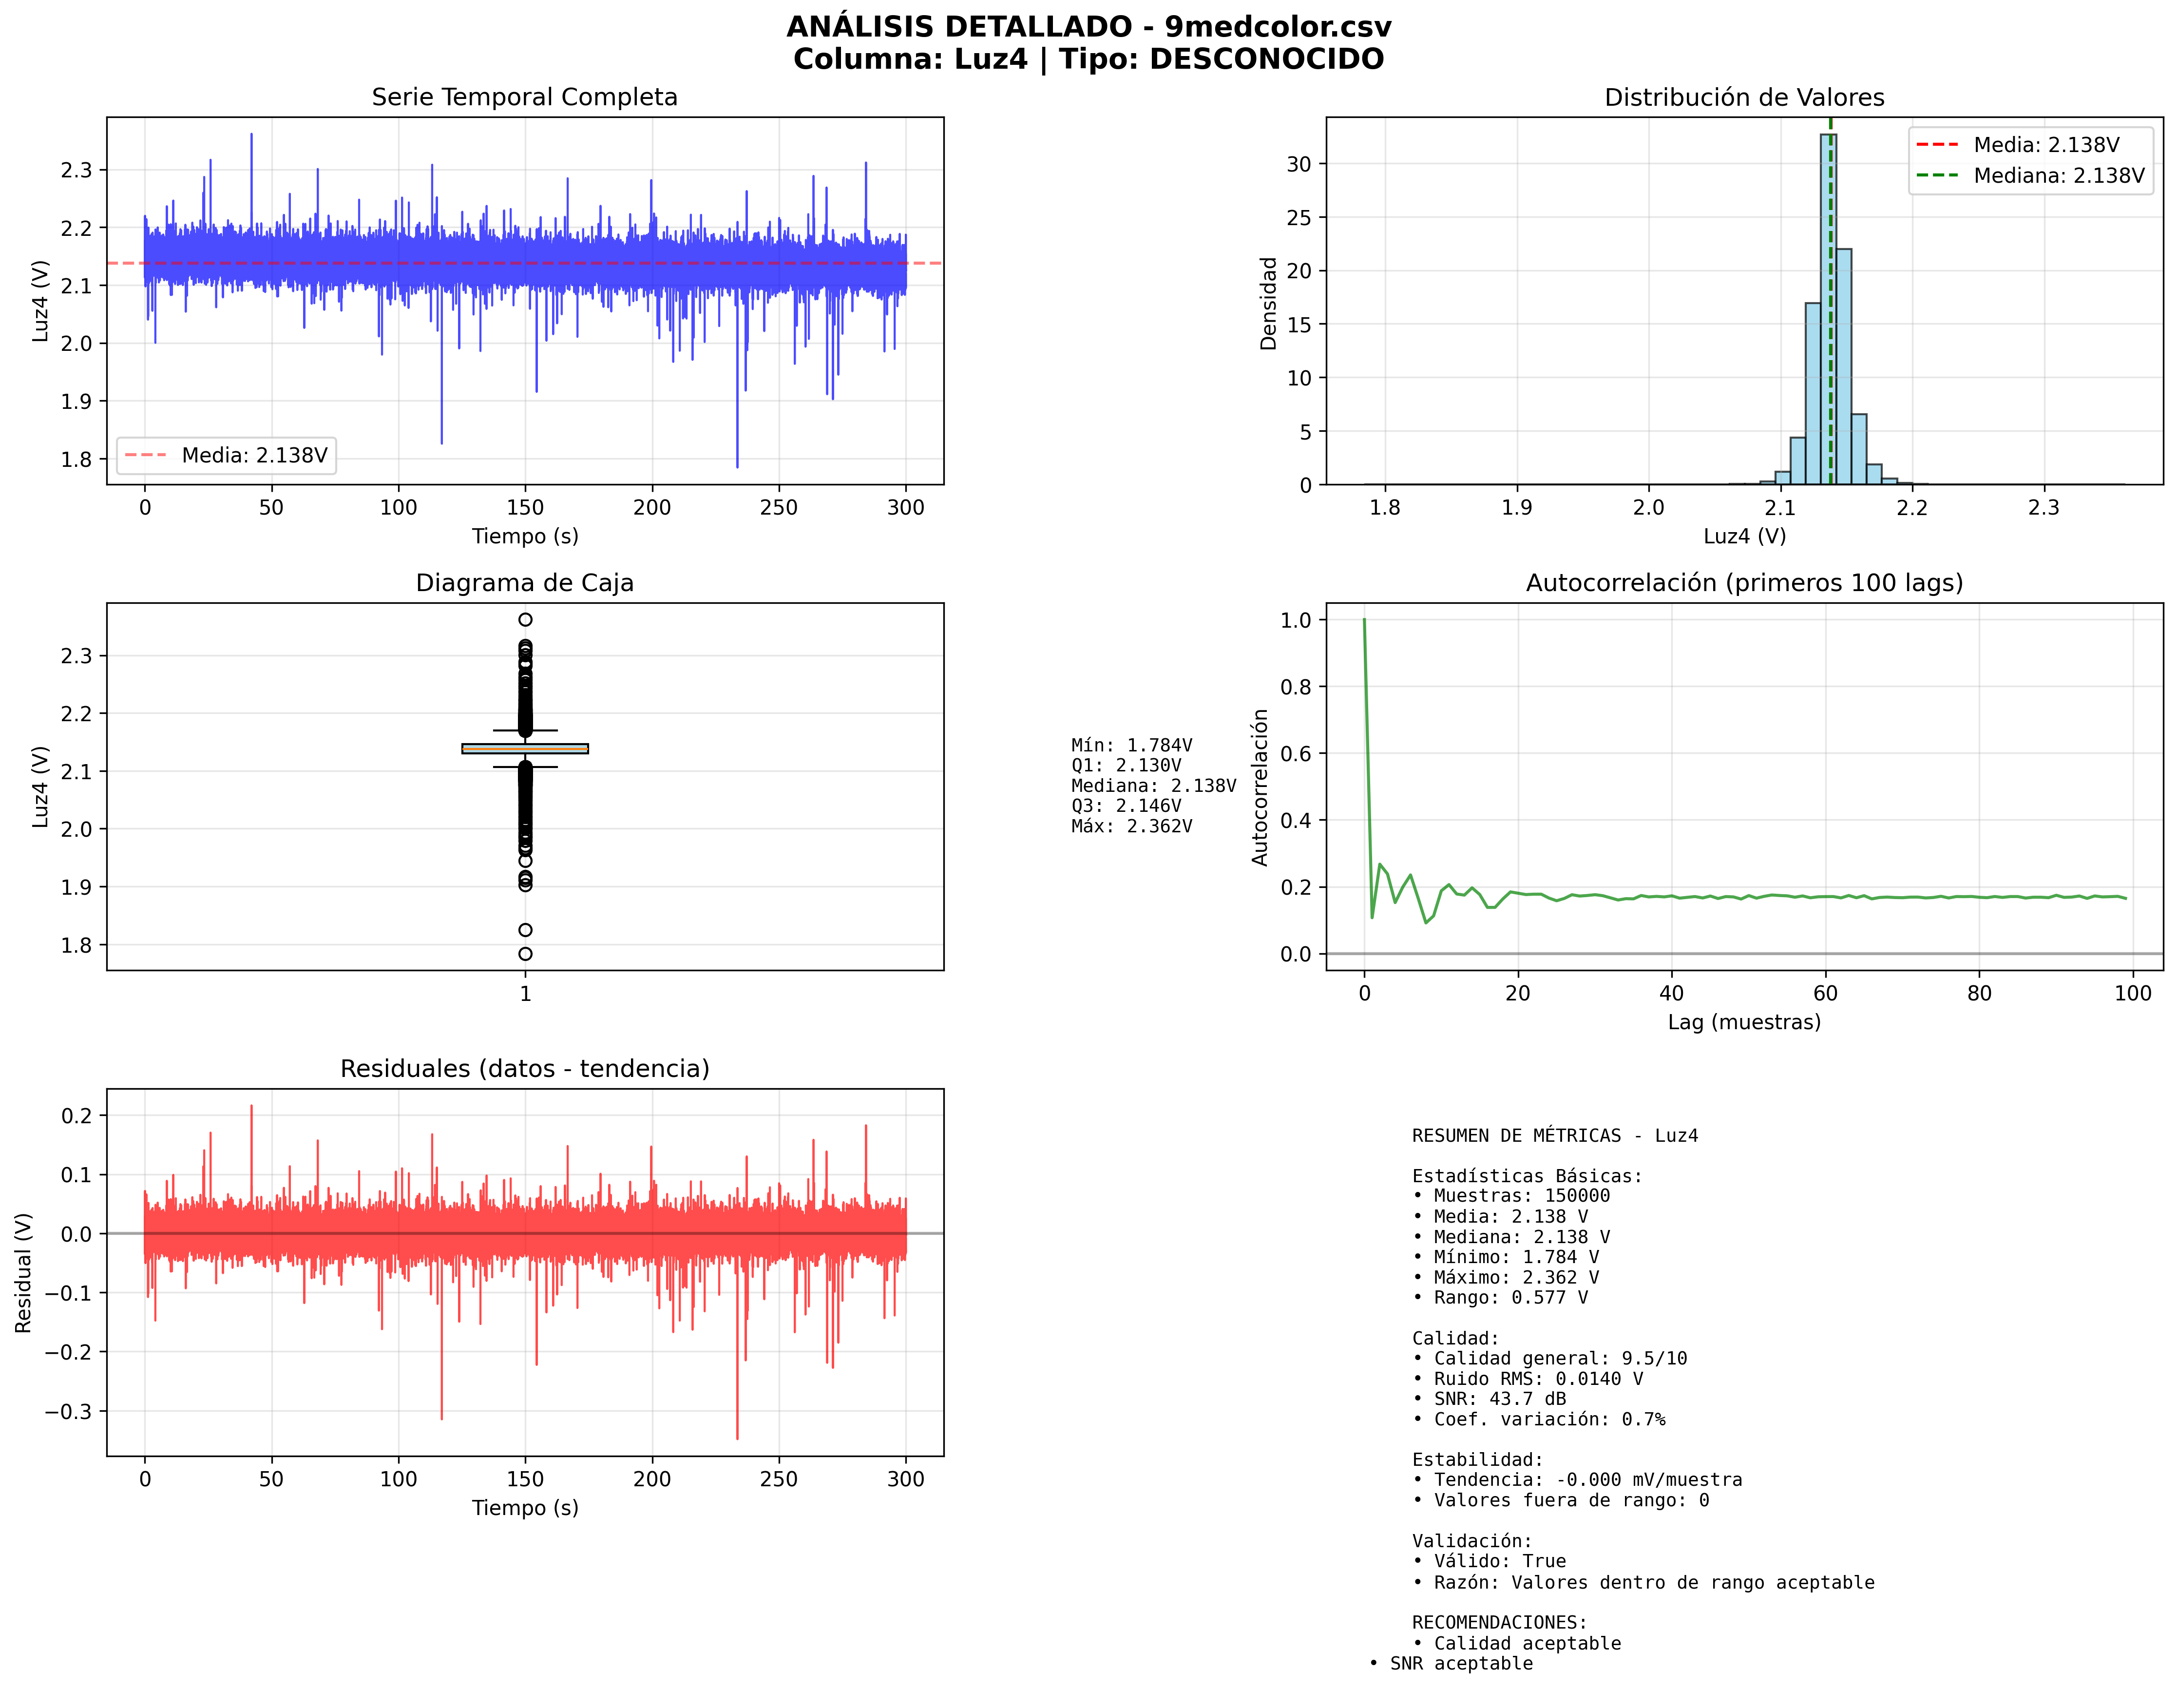This screenshot has height=1708, width=2178.
Task: Click the 'Residuales (datos - tendencia)' title
Action: (x=524, y=1069)
